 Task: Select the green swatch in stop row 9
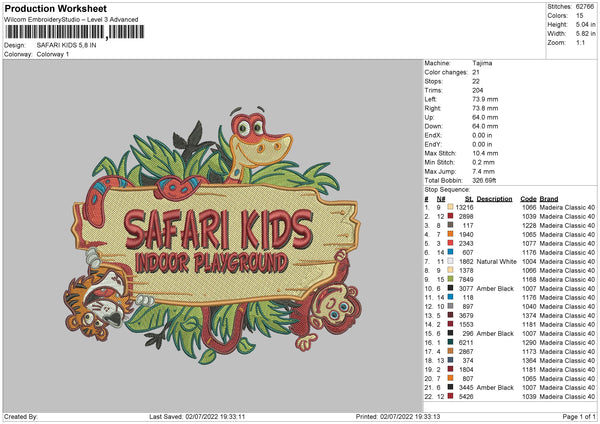point(450,279)
